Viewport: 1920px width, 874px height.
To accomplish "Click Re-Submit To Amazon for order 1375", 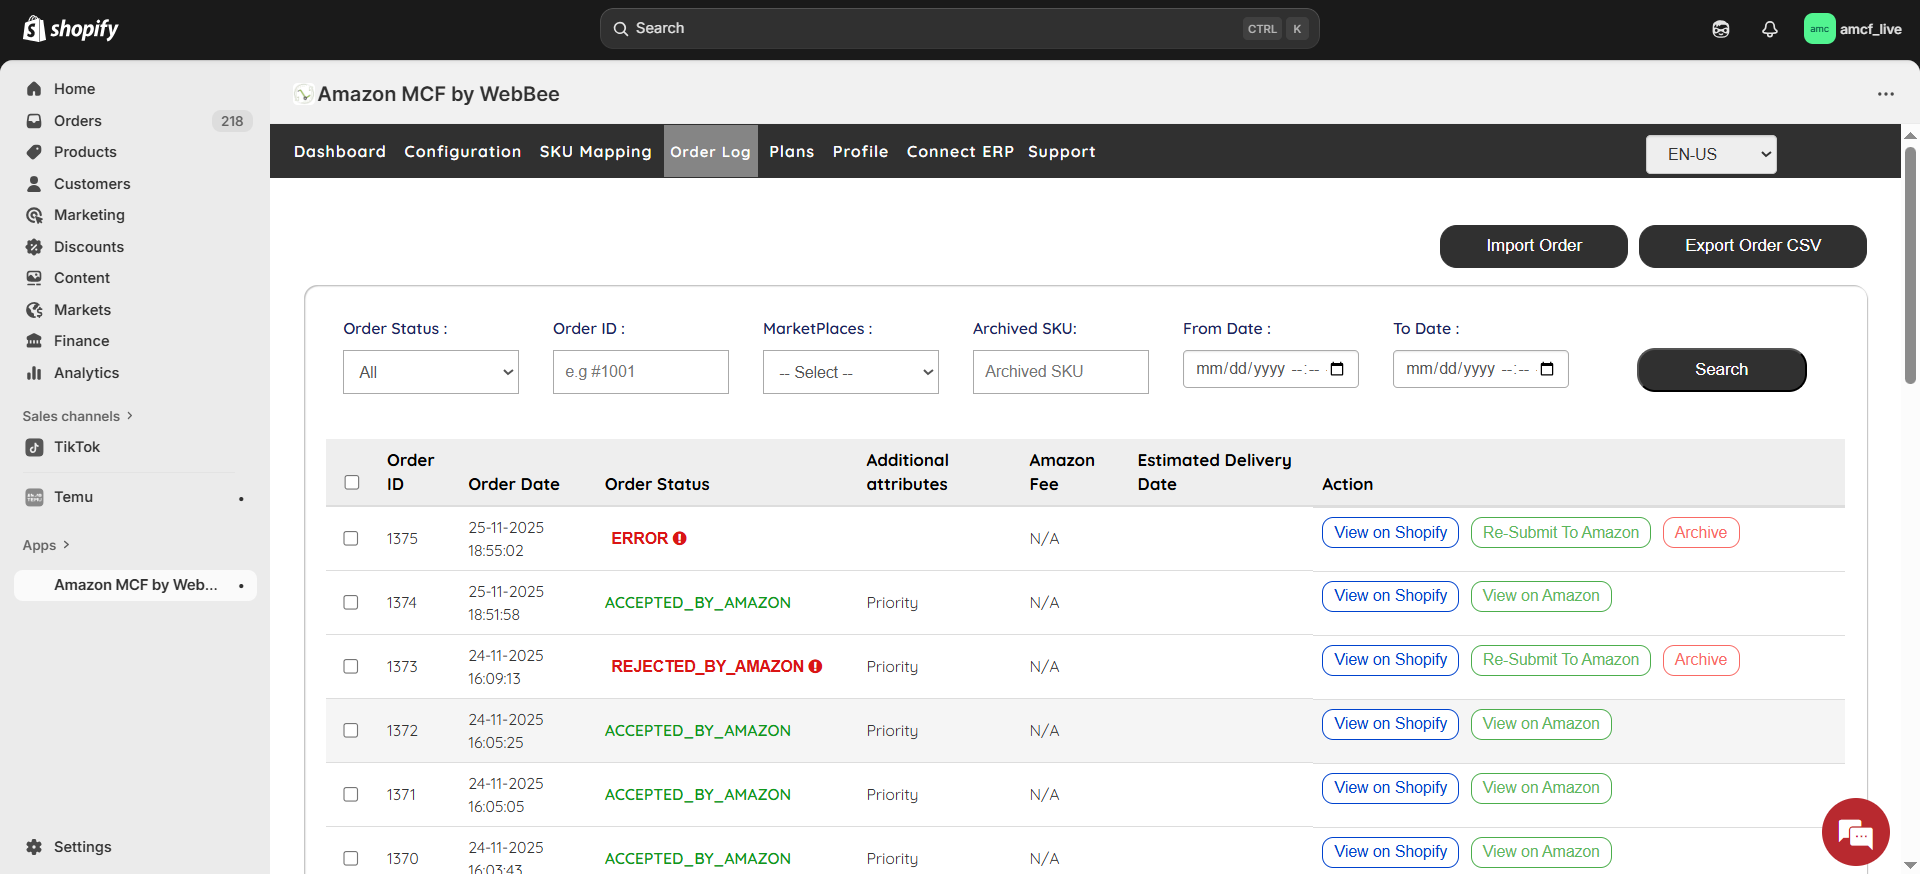I will click(1560, 533).
